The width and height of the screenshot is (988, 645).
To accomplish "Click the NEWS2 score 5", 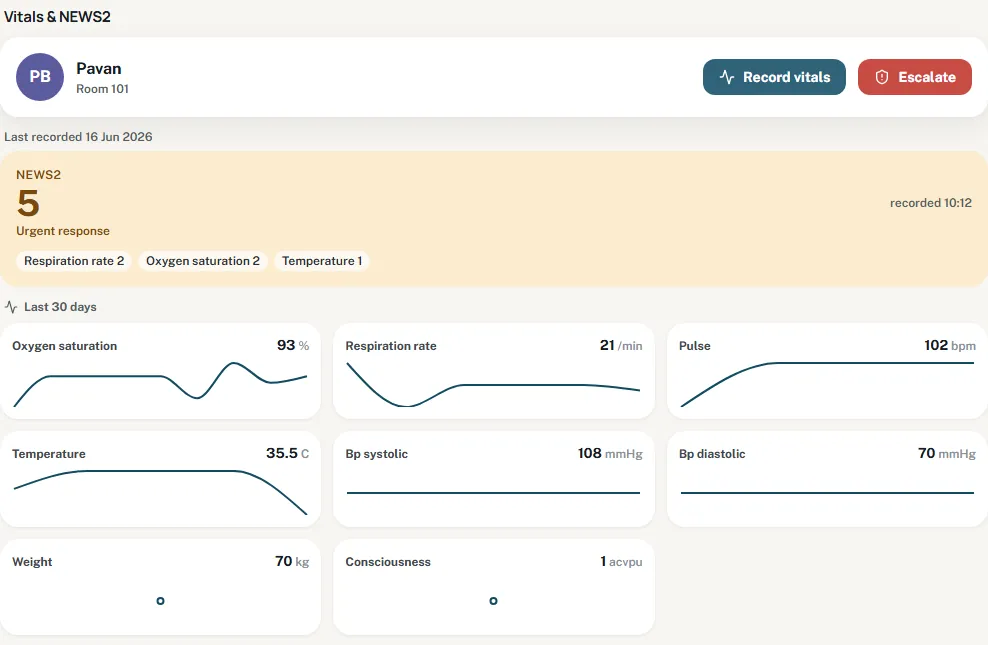I will tap(28, 203).
